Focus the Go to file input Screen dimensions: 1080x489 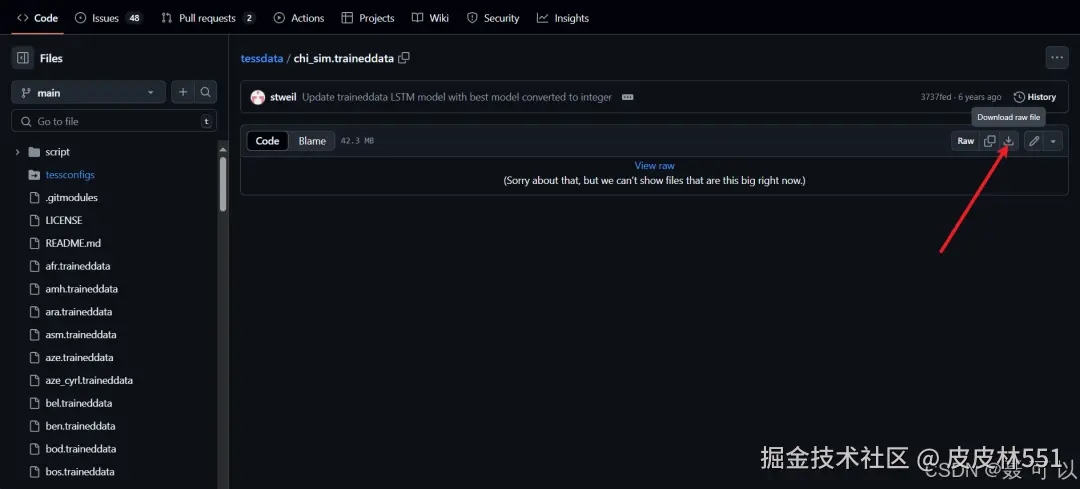(x=114, y=121)
